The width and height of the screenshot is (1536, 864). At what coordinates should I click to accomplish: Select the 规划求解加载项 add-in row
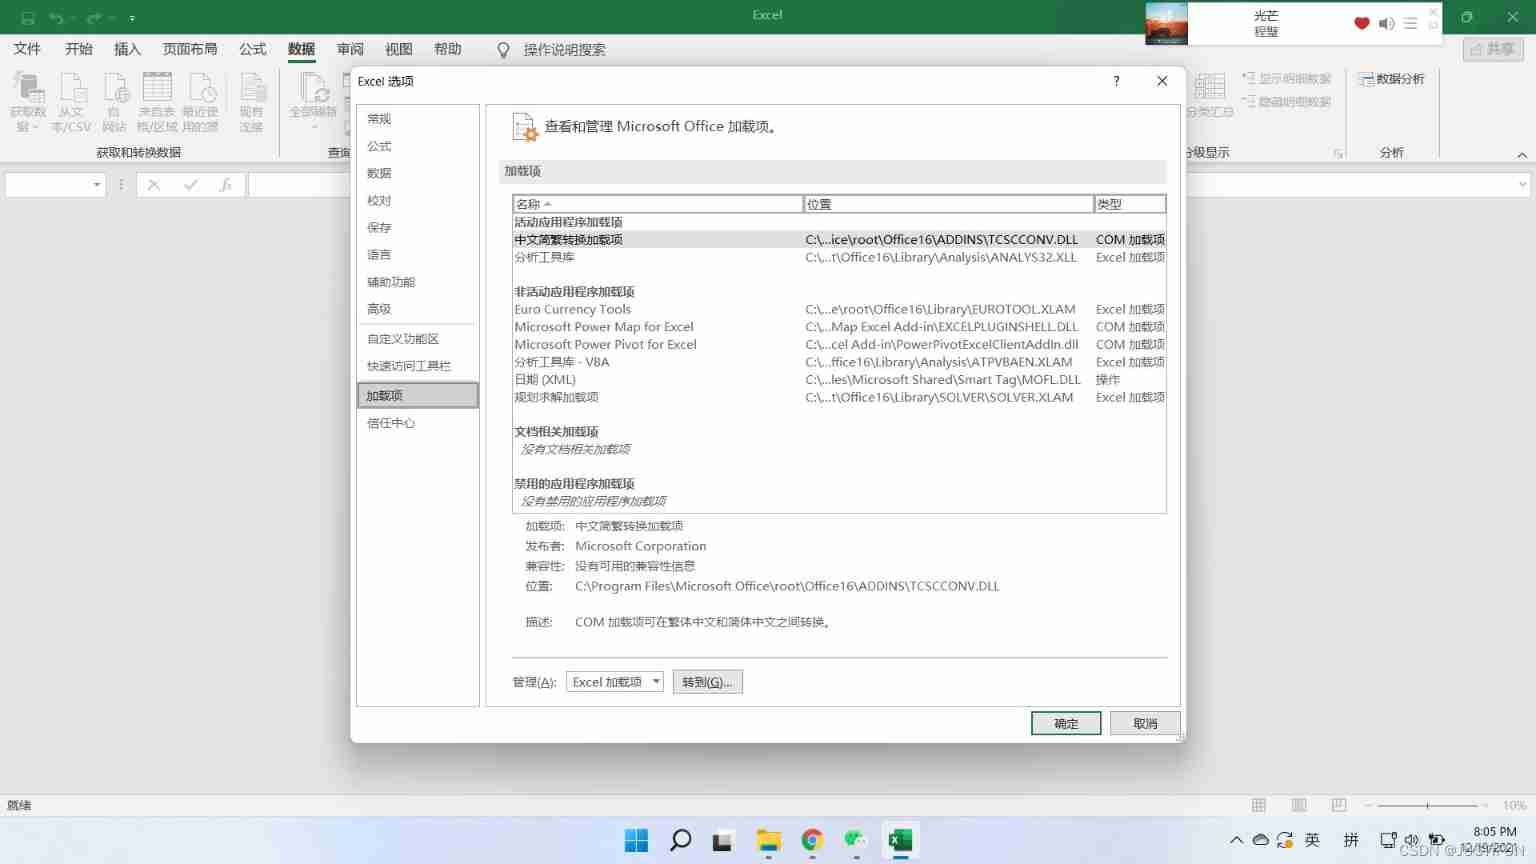tap(839, 397)
